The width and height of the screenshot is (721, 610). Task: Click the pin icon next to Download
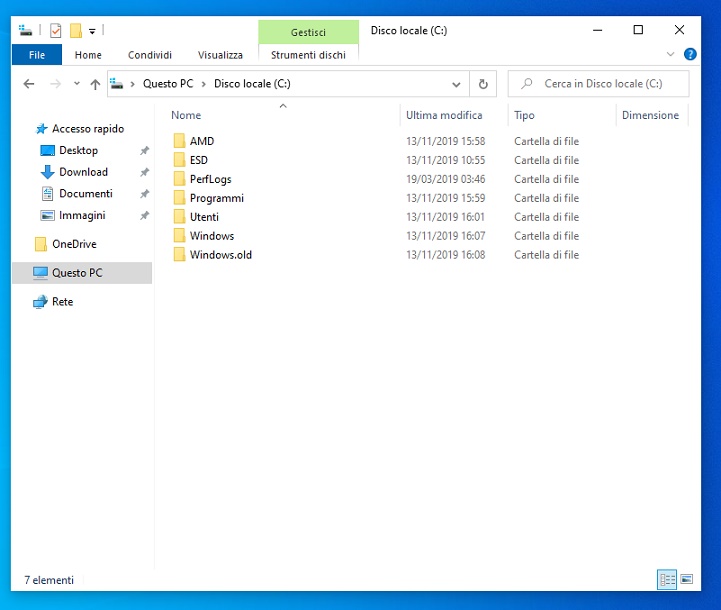tap(144, 172)
